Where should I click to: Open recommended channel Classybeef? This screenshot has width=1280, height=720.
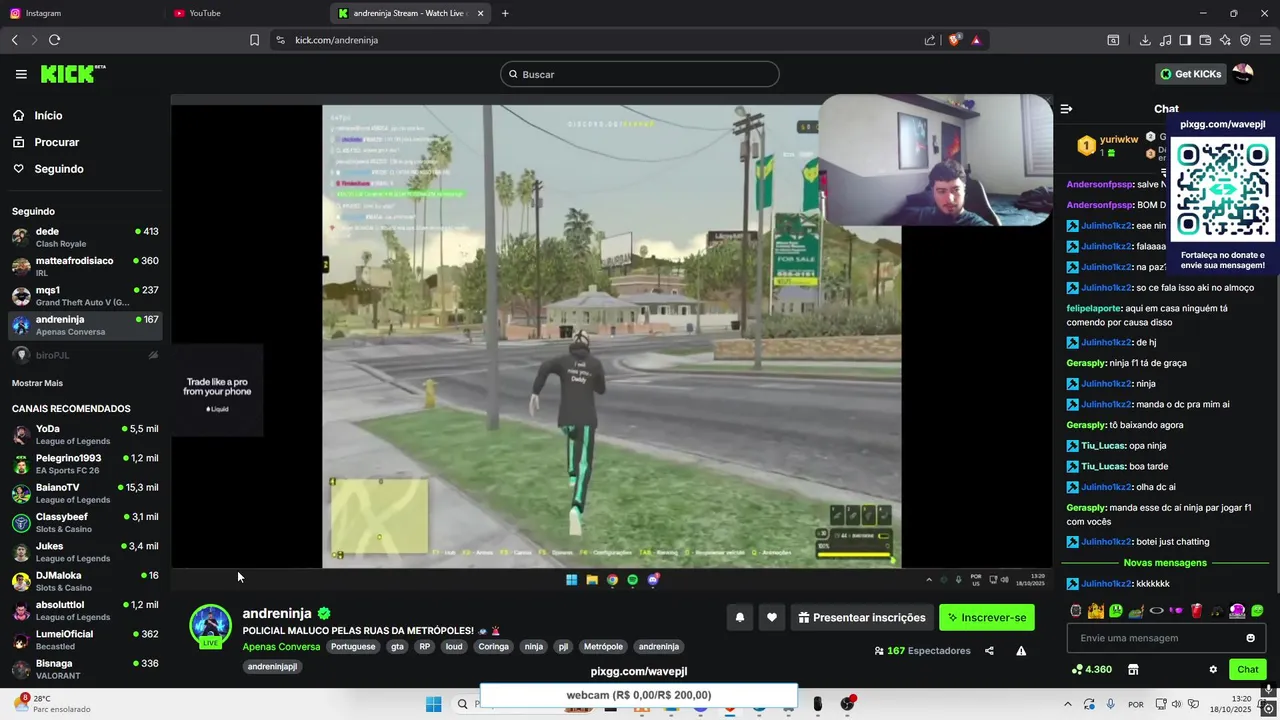point(85,522)
